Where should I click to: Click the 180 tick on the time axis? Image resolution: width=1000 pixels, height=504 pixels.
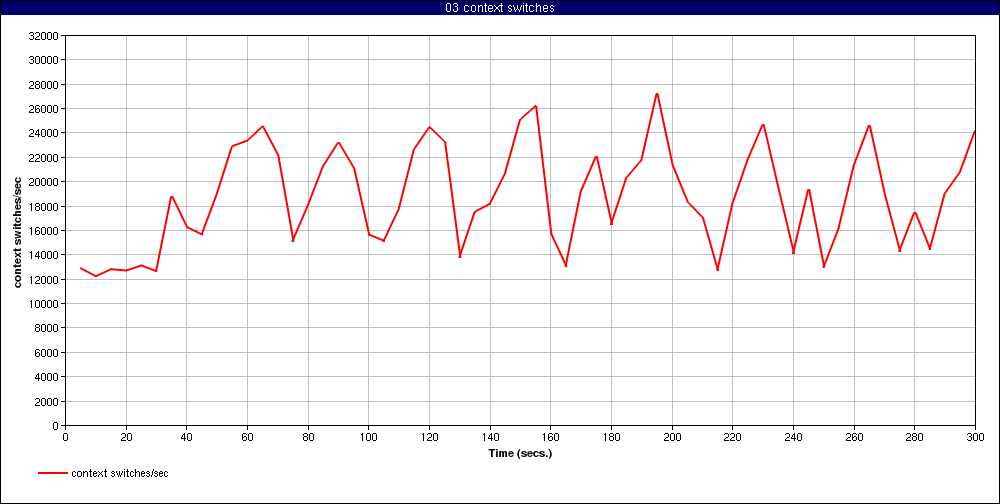pyautogui.click(x=611, y=438)
